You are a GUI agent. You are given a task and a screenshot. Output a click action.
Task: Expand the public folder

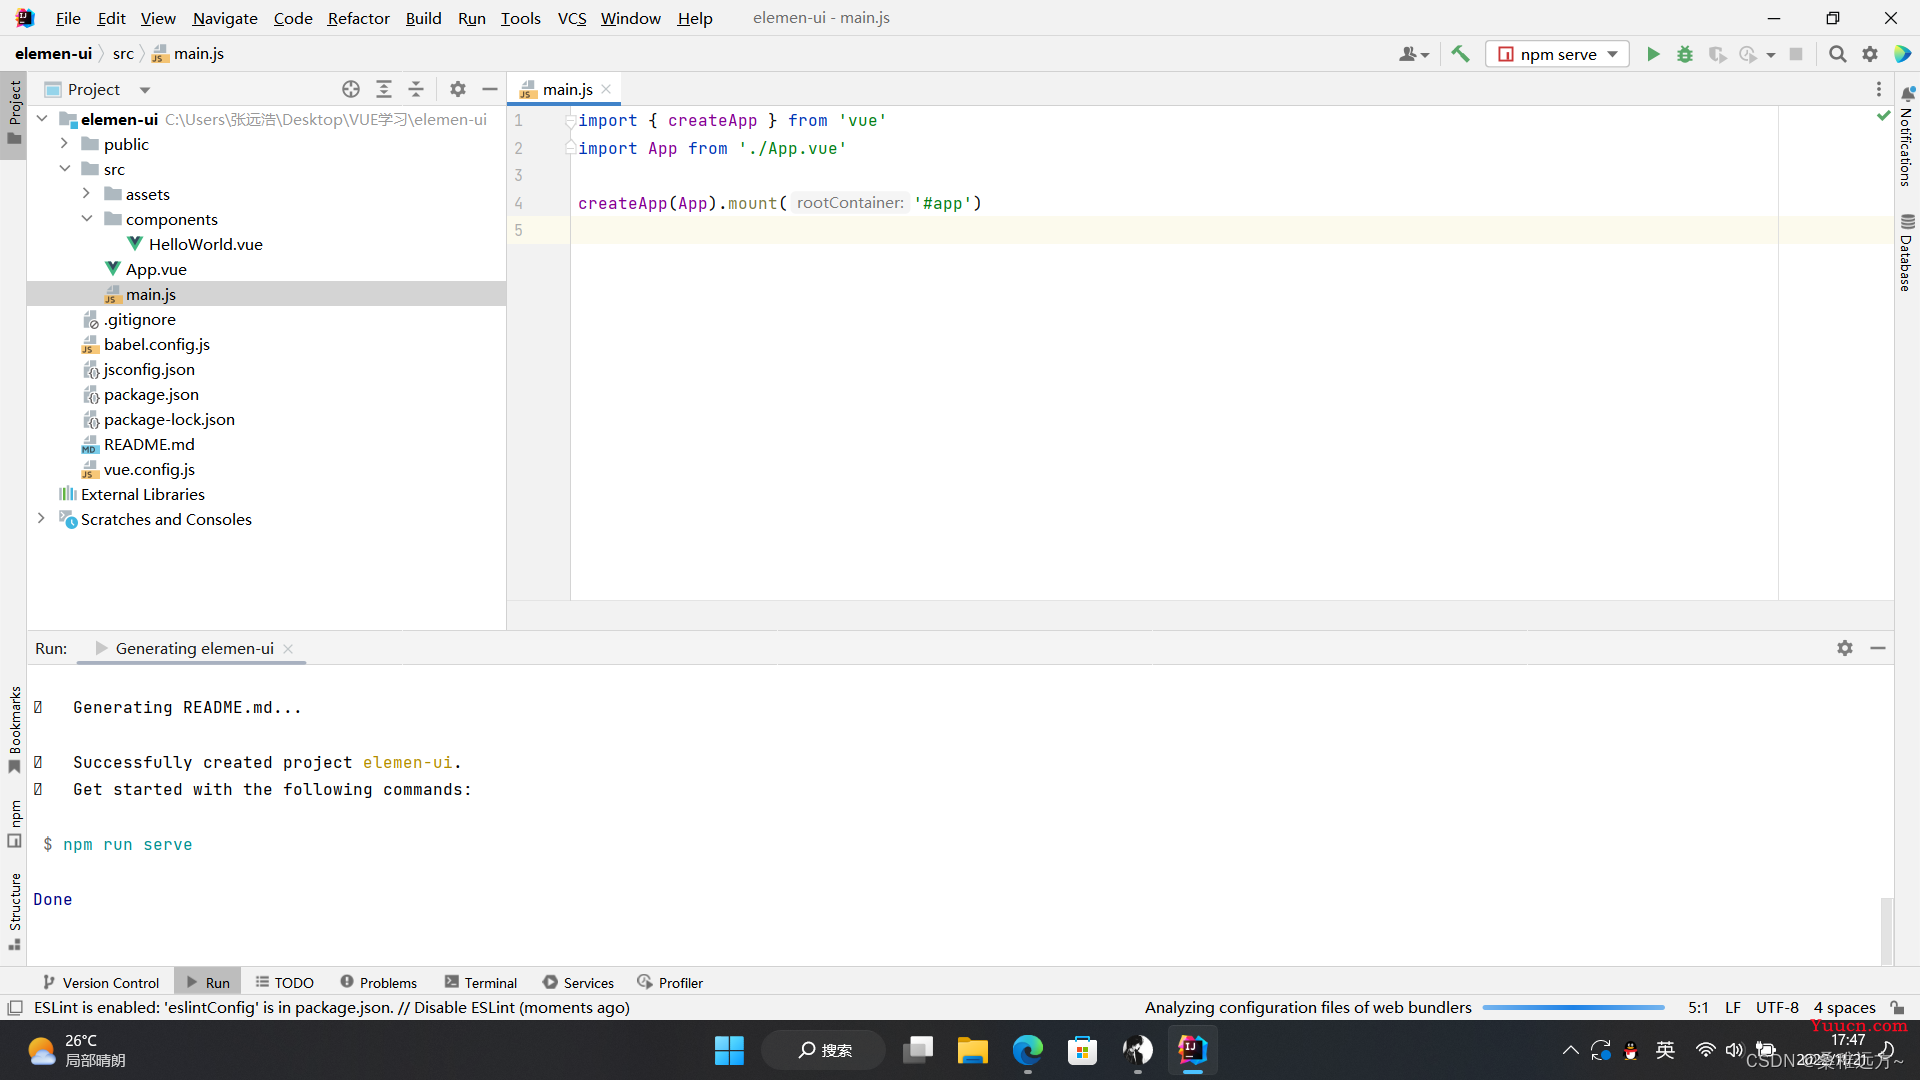(x=64, y=144)
